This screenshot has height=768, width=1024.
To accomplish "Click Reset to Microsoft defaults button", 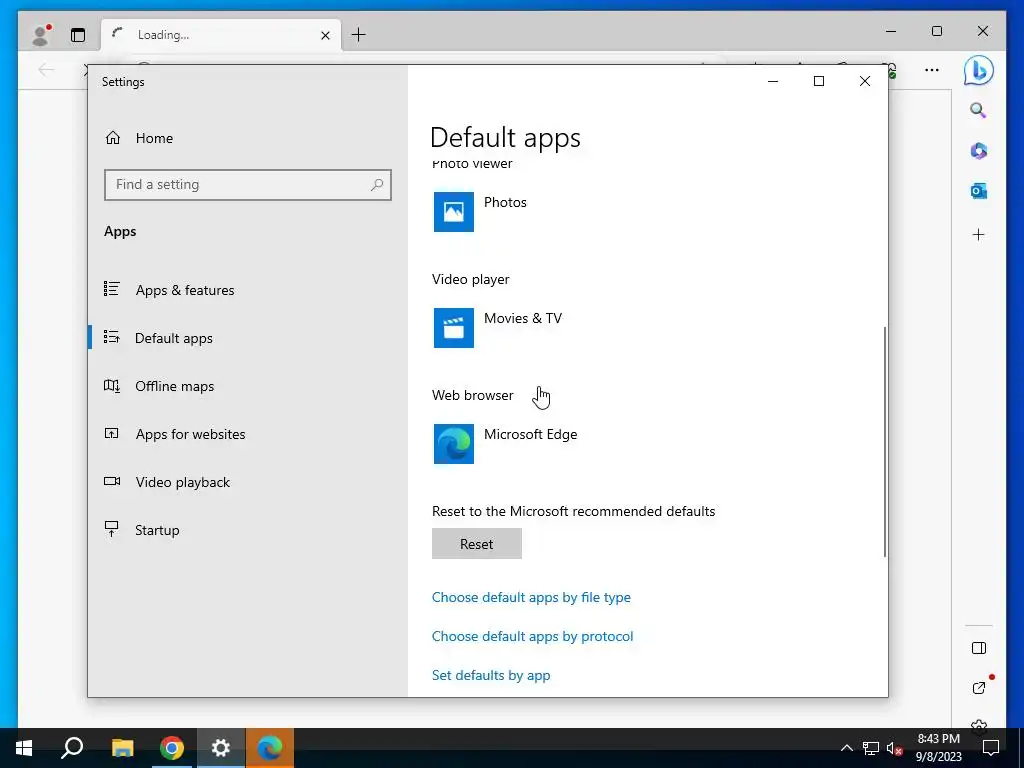I will tap(477, 544).
